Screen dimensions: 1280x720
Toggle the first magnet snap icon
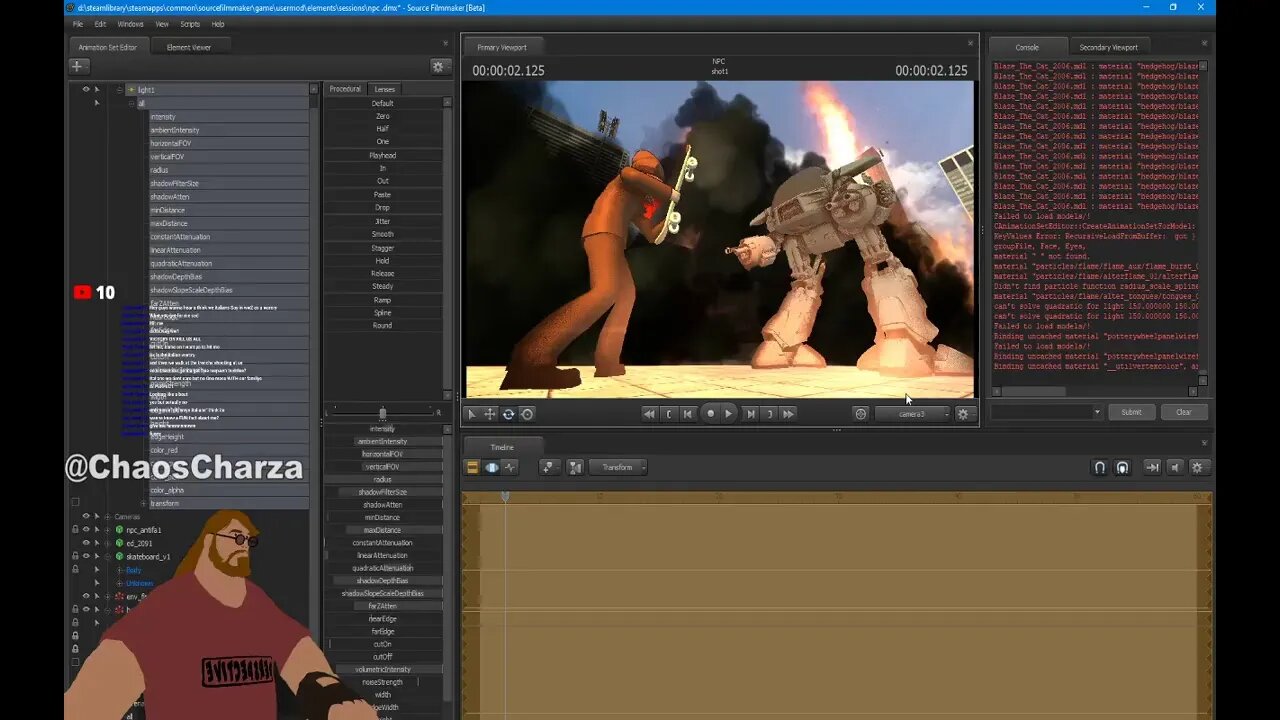coord(1100,467)
